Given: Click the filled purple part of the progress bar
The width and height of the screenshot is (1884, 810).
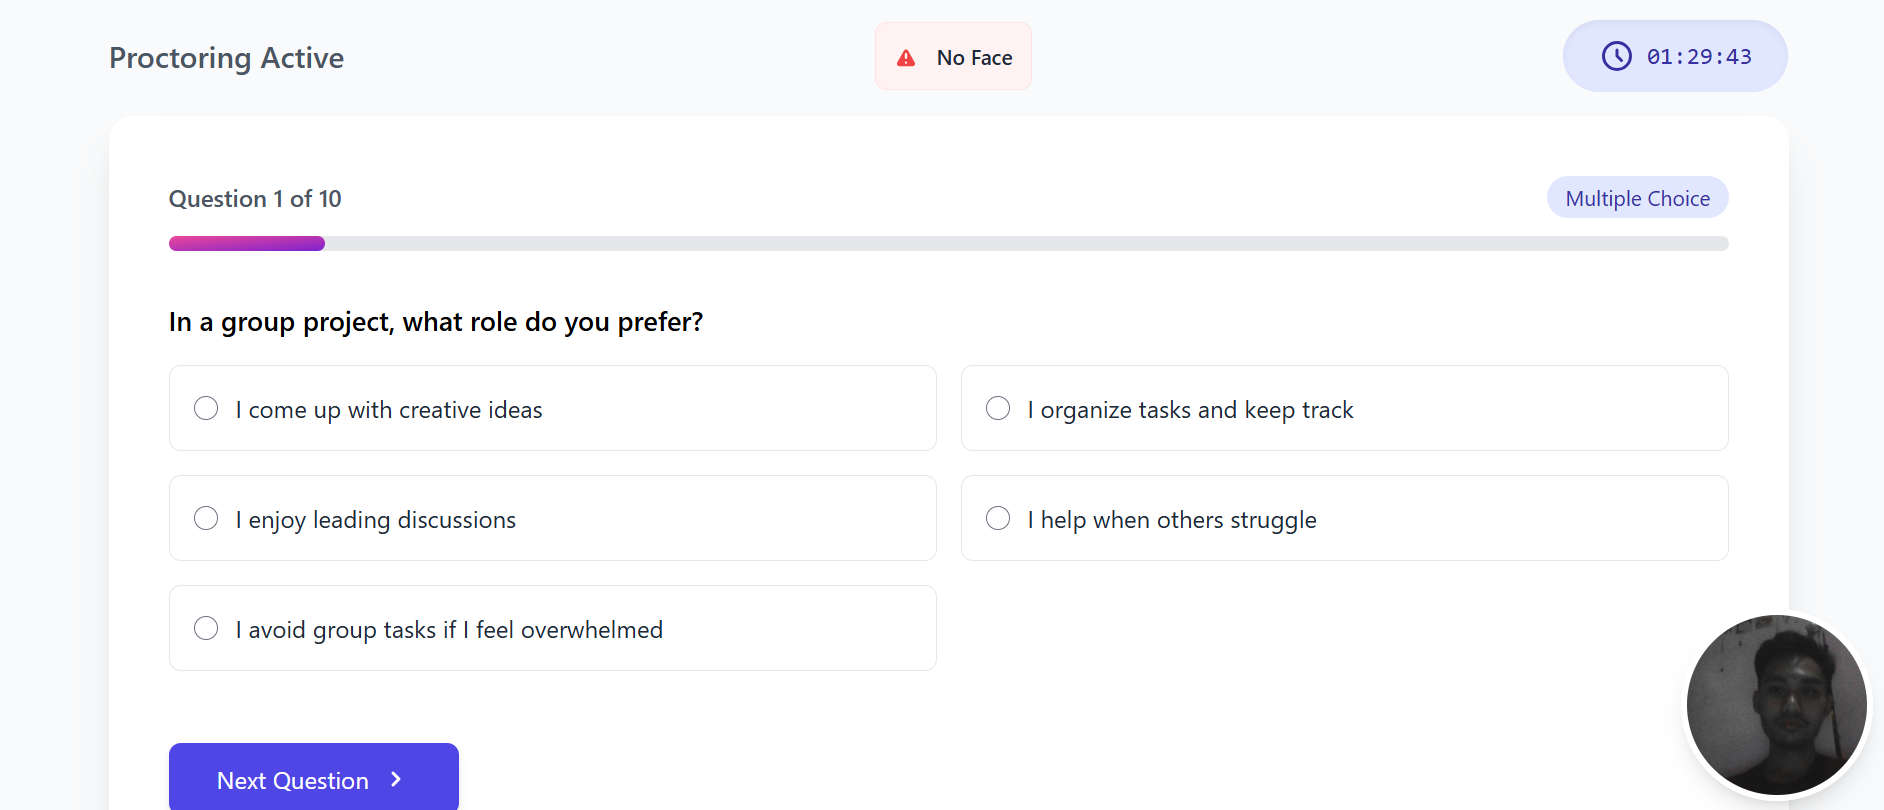Looking at the screenshot, I should point(247,244).
